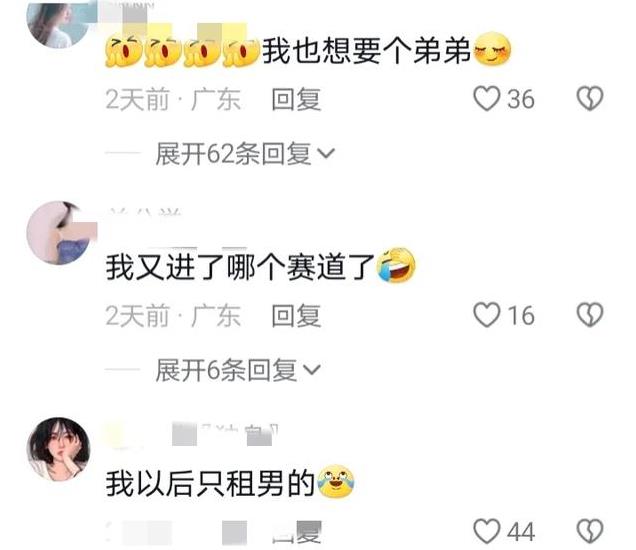The height and width of the screenshot is (550, 636).
Task: Open second commenter's pink avatar profile
Action: point(59,233)
